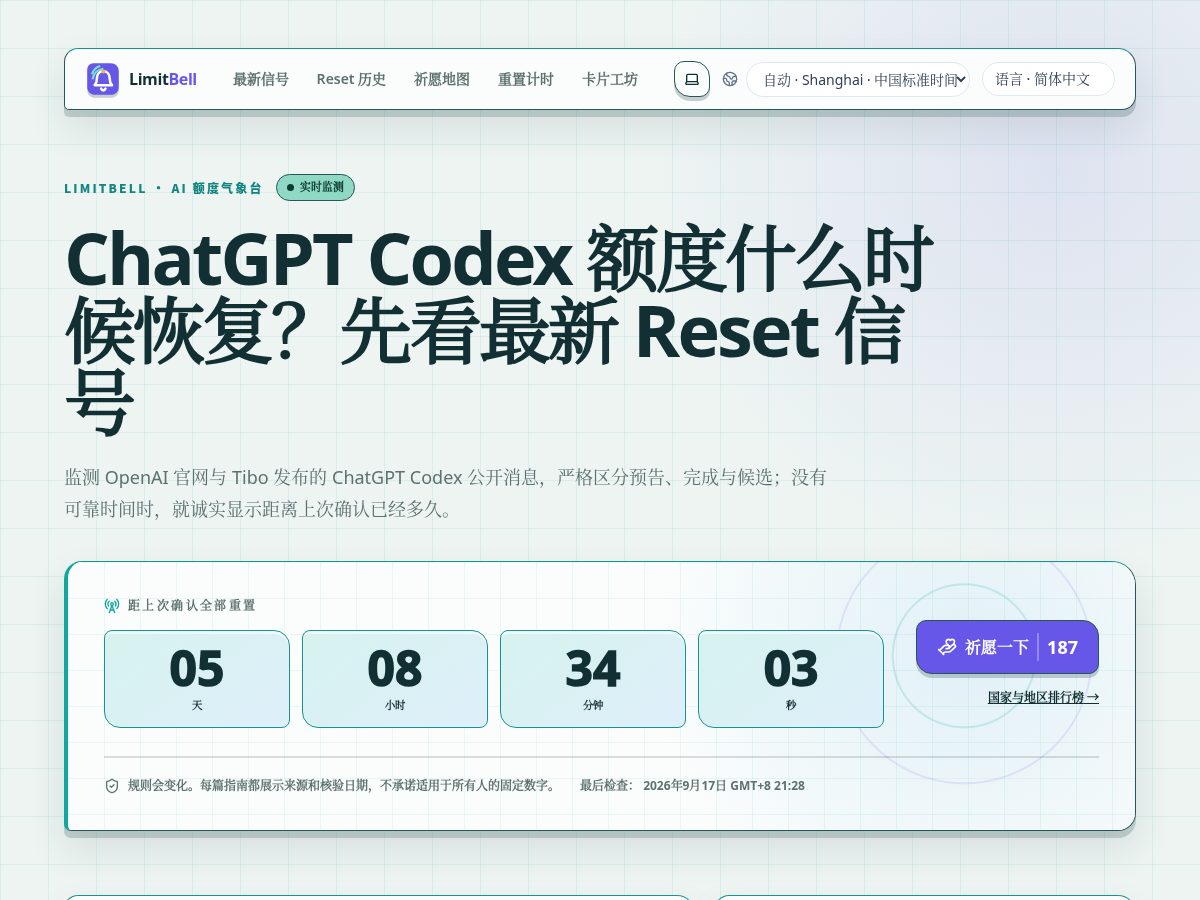Click the LimitBell brand name

(x=163, y=79)
